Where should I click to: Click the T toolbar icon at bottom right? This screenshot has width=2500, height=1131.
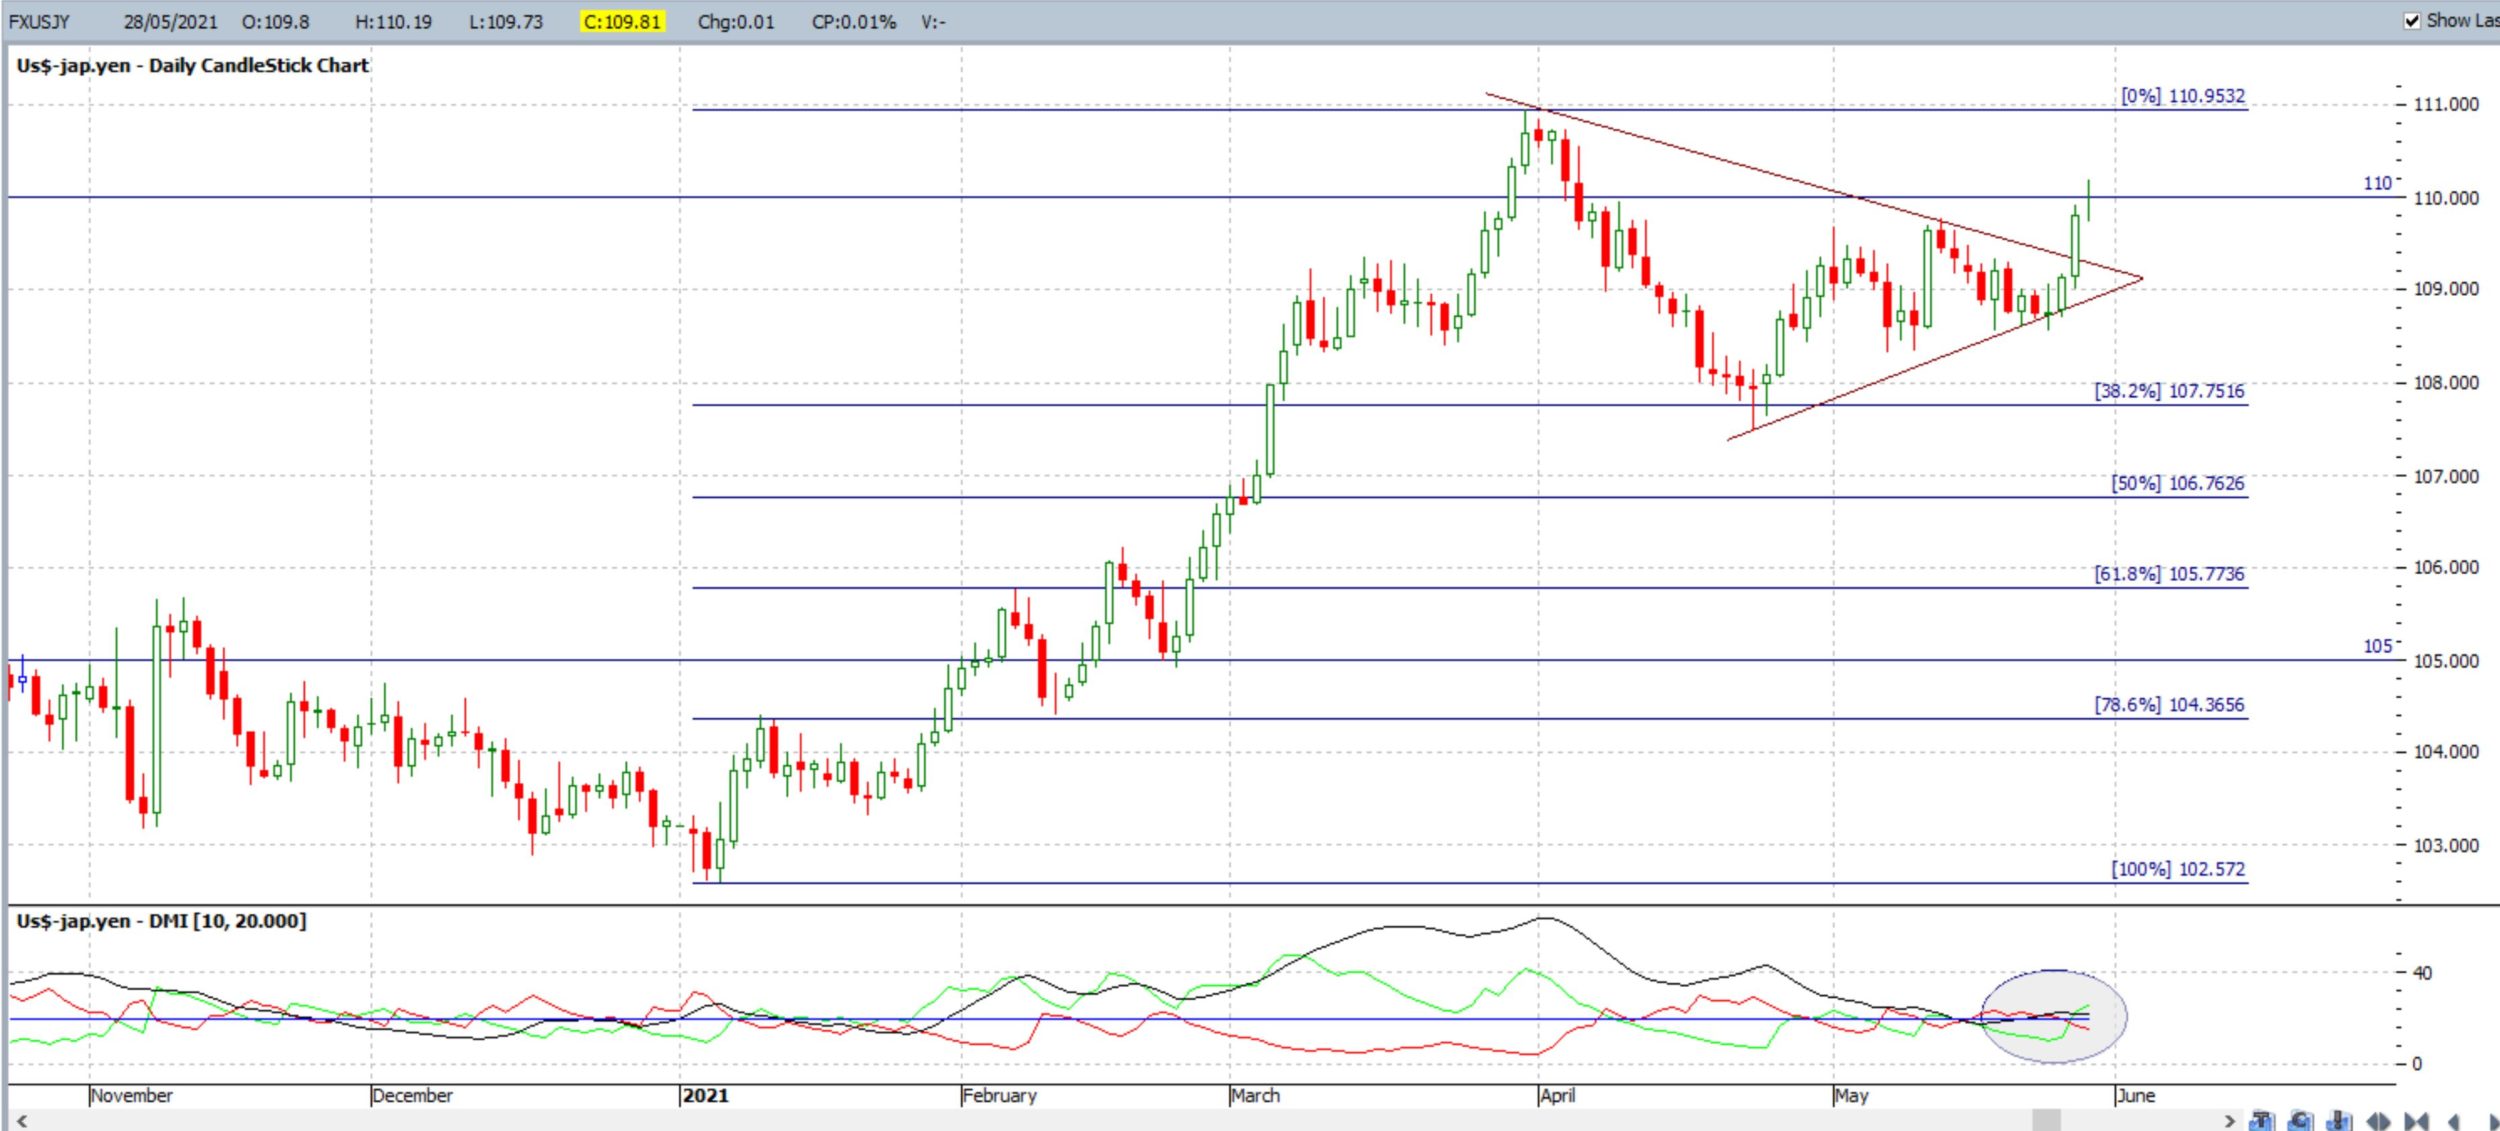2262,1120
